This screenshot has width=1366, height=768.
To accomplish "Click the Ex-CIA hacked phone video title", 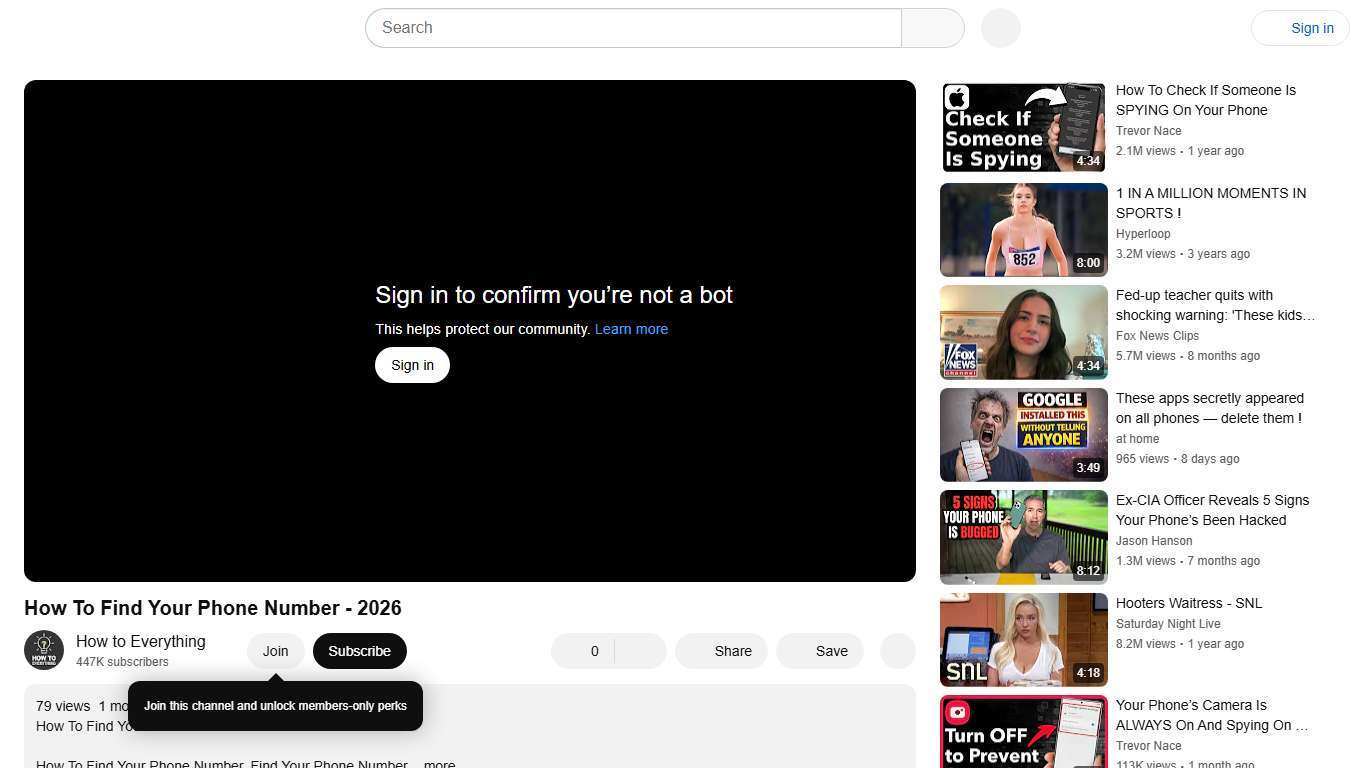I will (1212, 510).
